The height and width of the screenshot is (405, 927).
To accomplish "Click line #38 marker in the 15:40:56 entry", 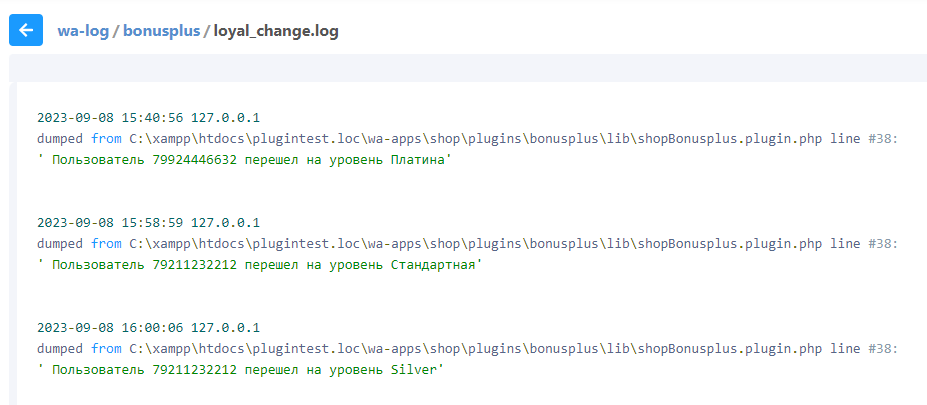I will (881, 139).
